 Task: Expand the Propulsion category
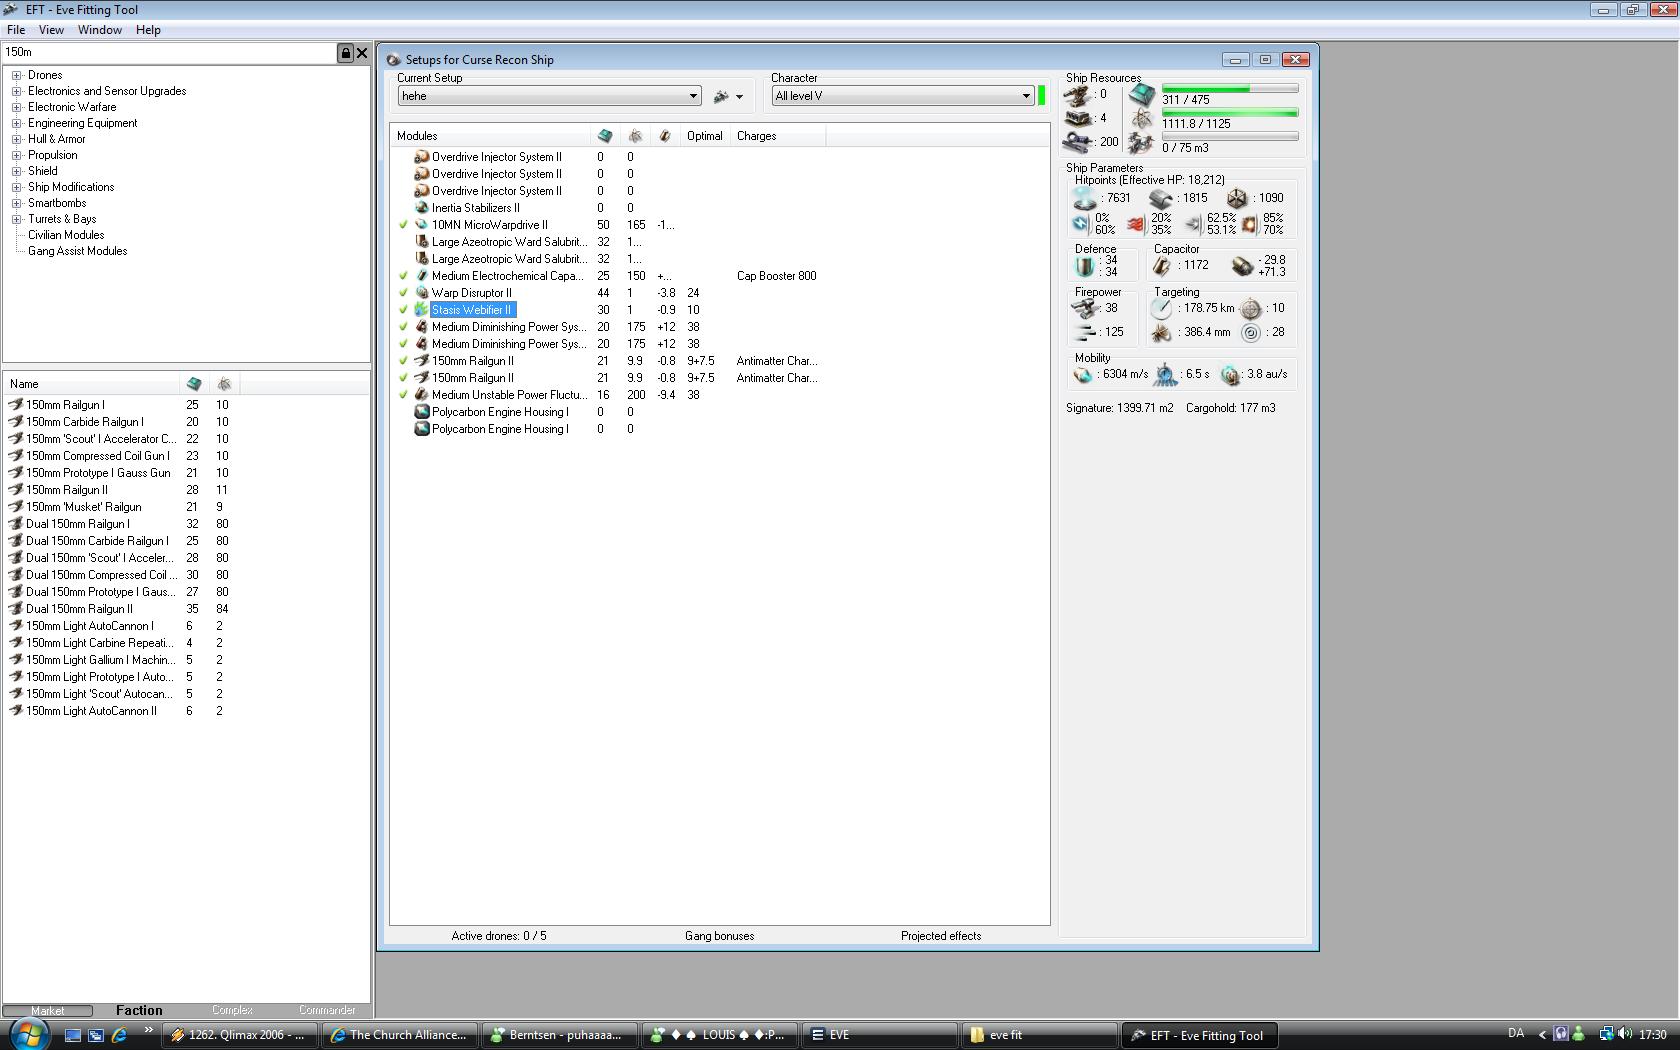(16, 155)
